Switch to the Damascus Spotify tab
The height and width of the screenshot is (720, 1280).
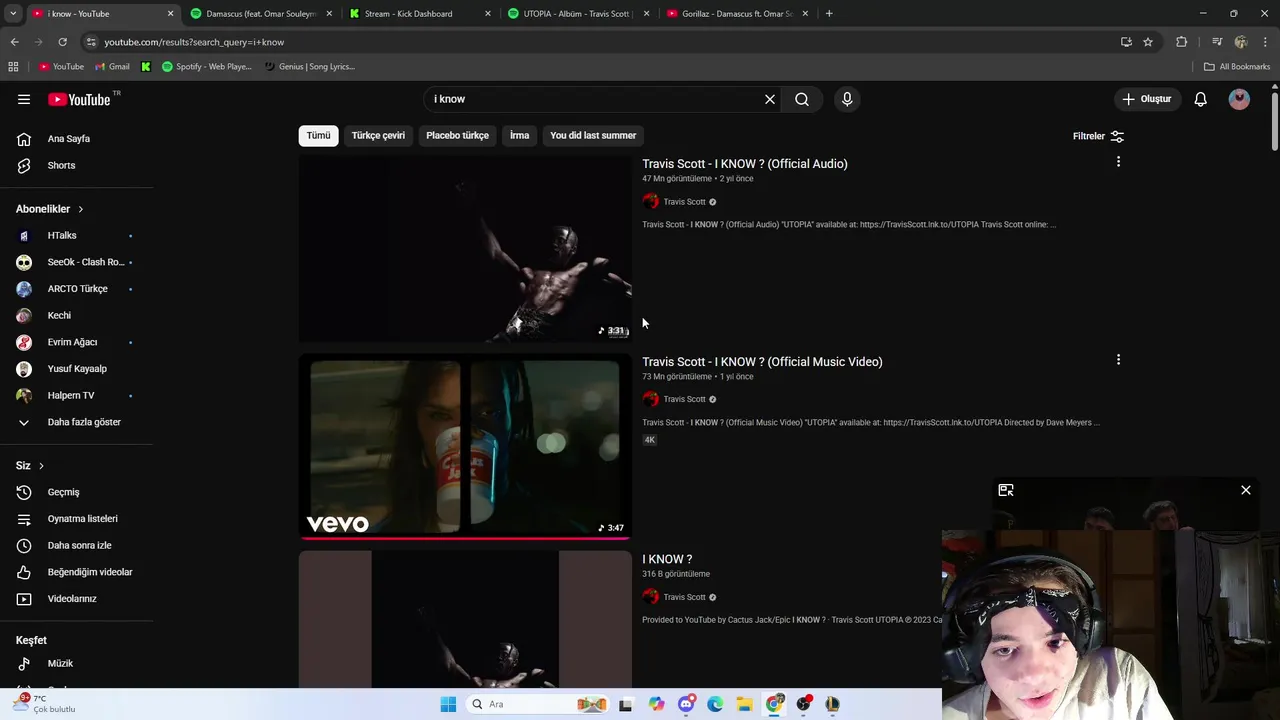(x=261, y=14)
